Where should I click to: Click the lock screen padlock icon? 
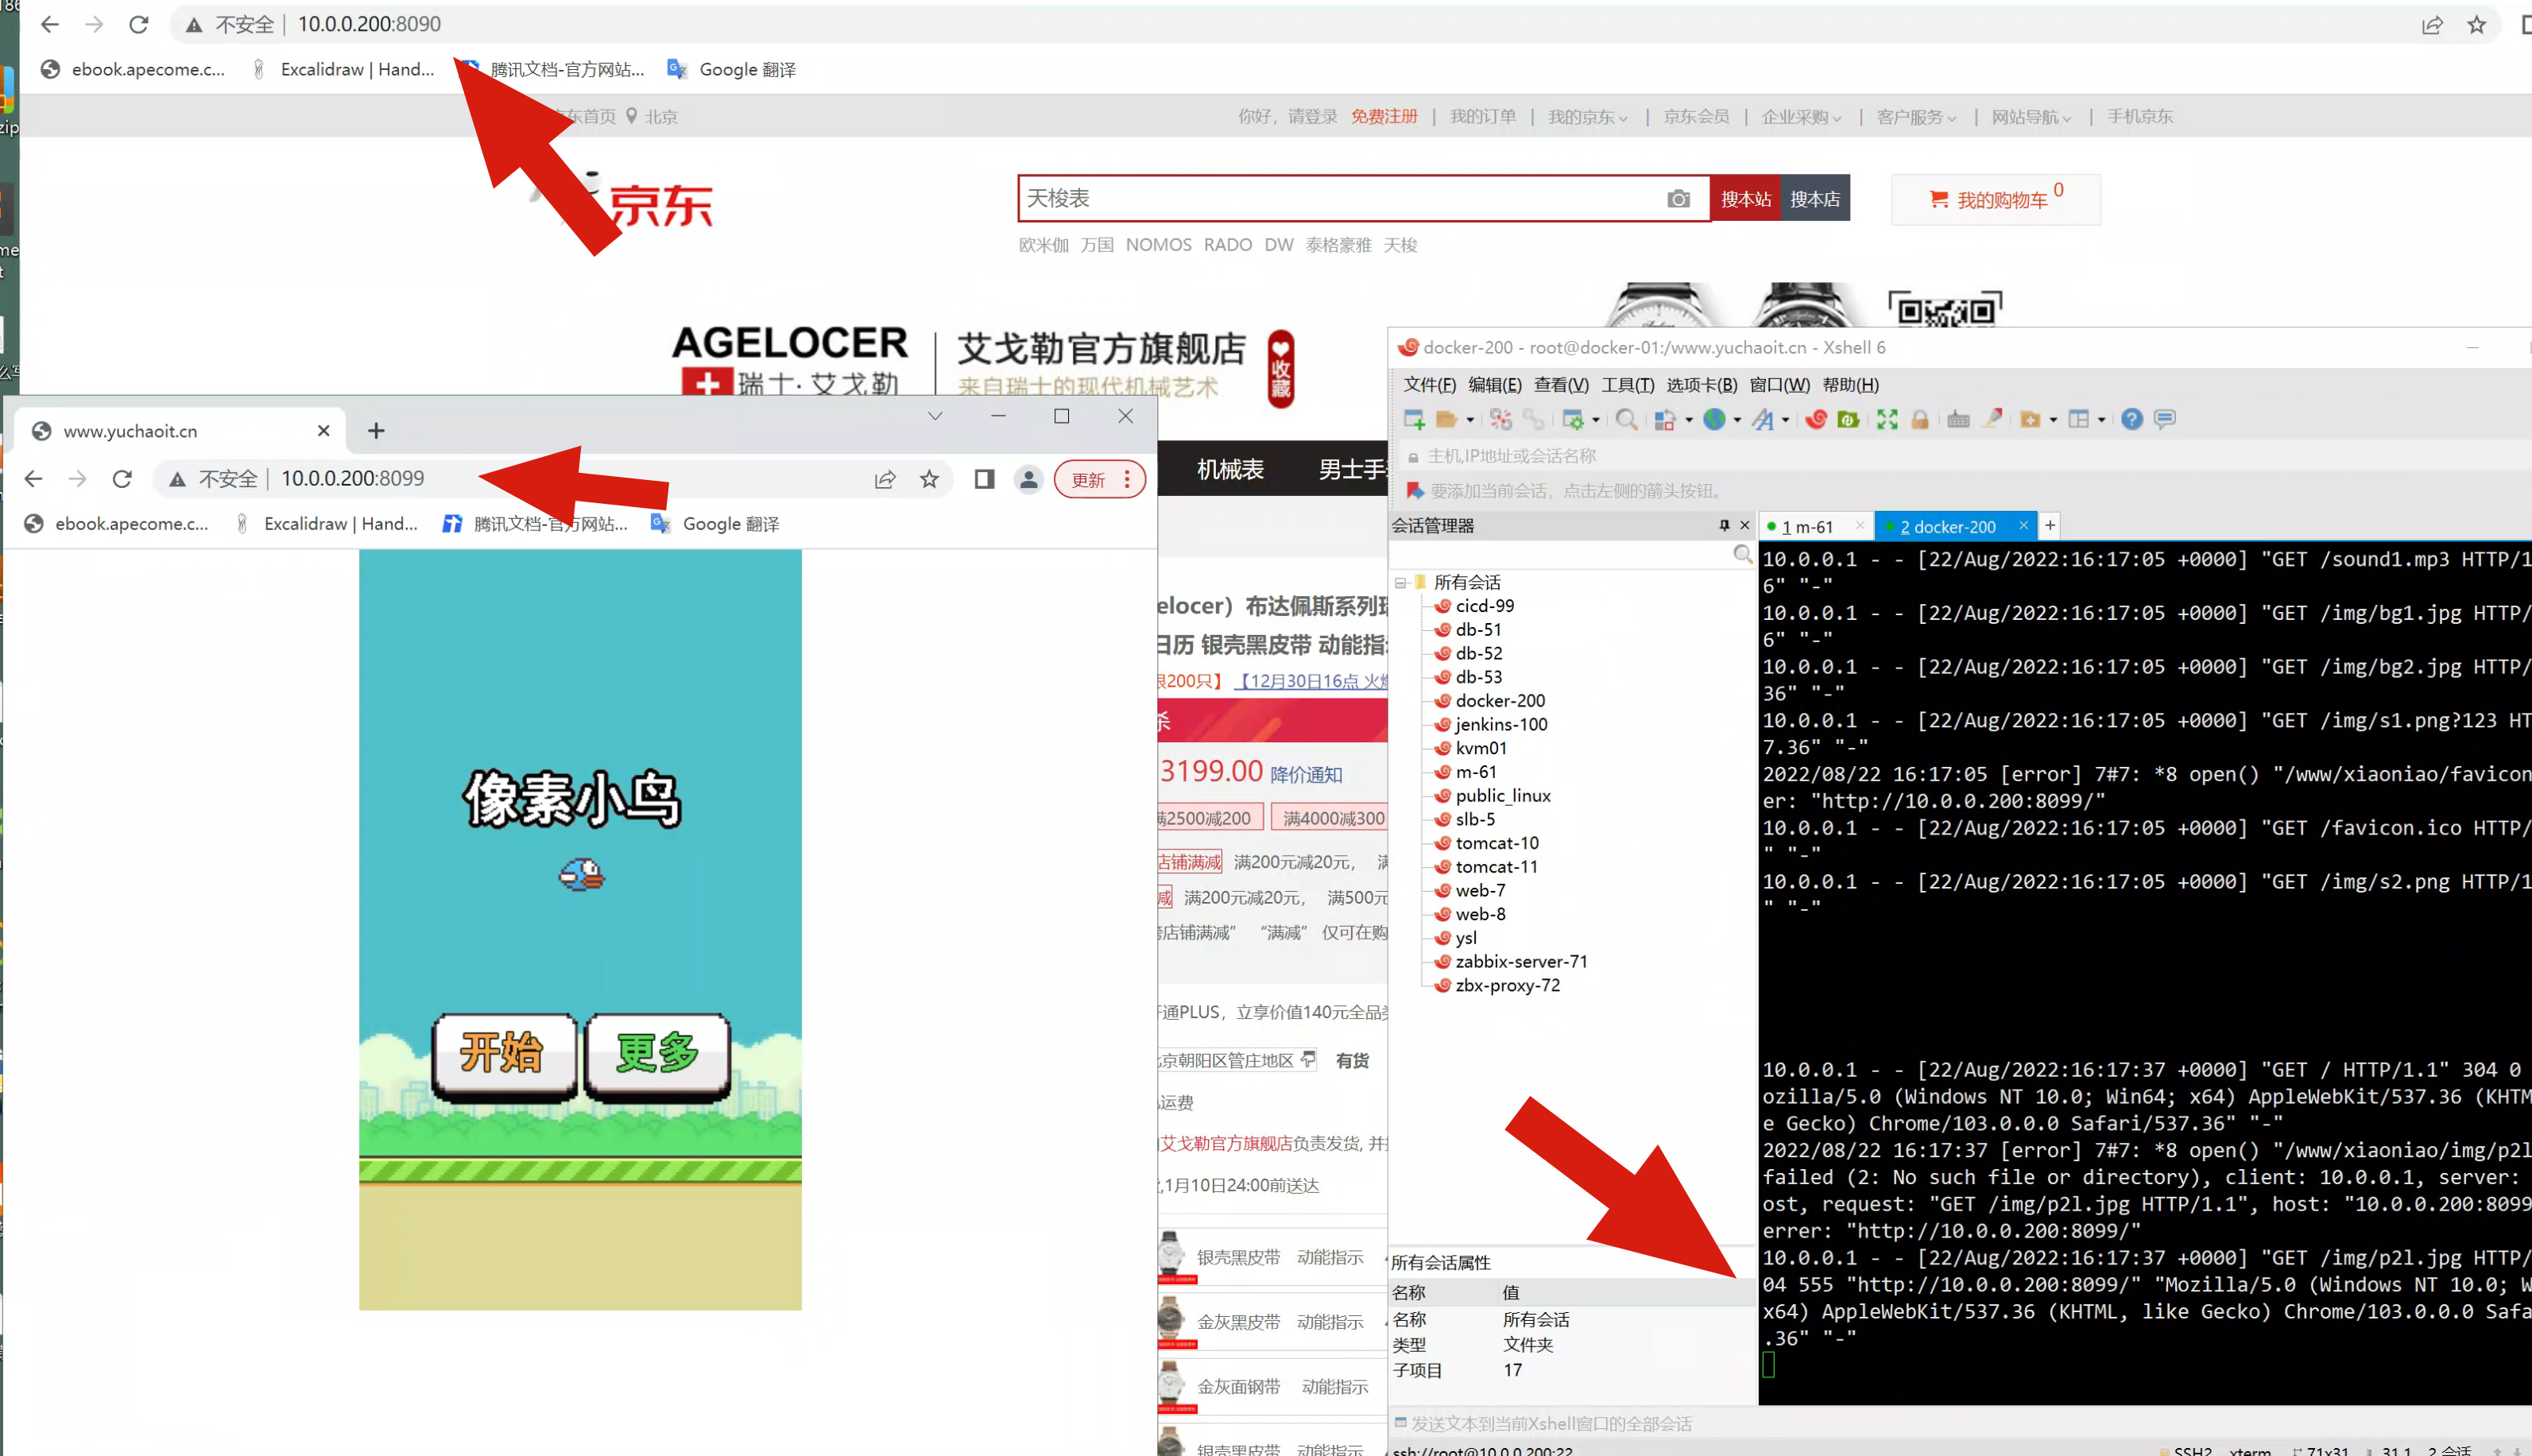[1919, 419]
